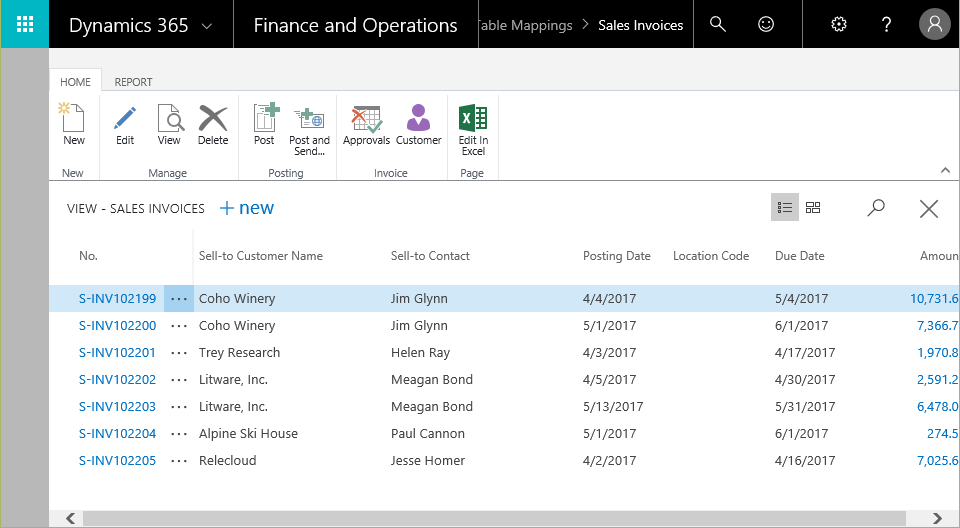The width and height of the screenshot is (960, 528).
Task: Open Approvals ribbon icon
Action: pyautogui.click(x=366, y=124)
